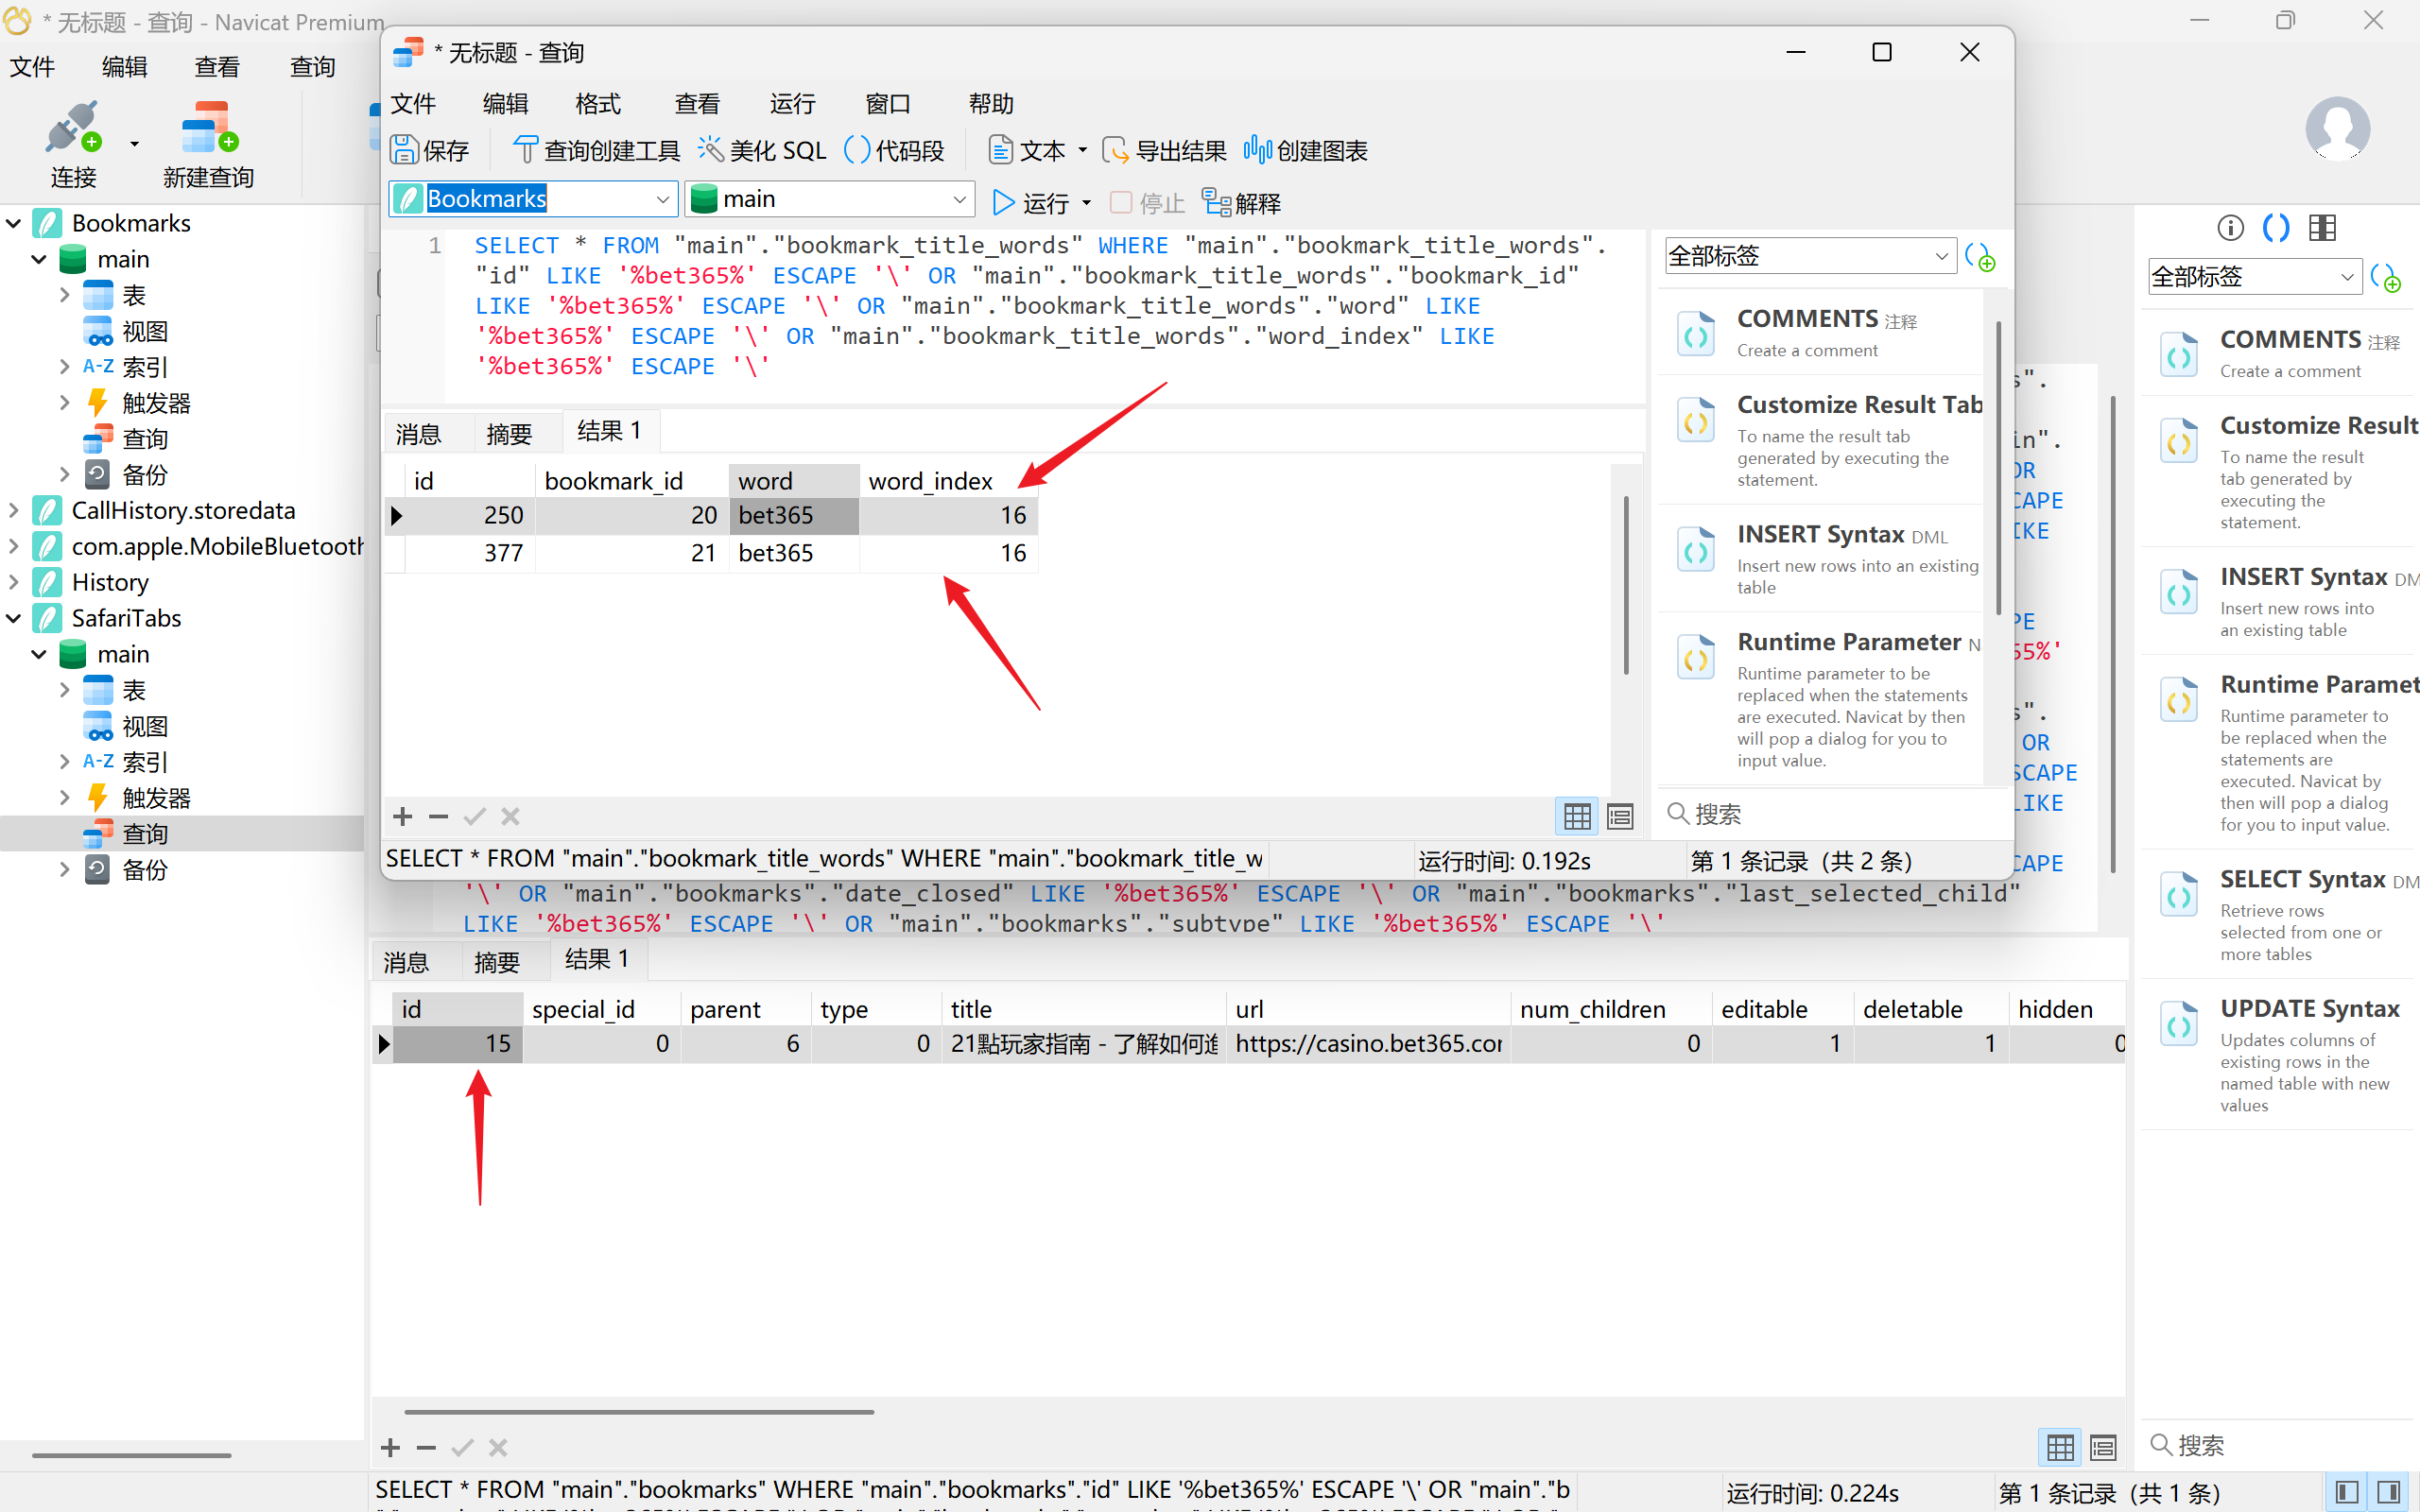Open the Format (格式) menu
Screen dimensions: 2420x1512
coord(598,104)
